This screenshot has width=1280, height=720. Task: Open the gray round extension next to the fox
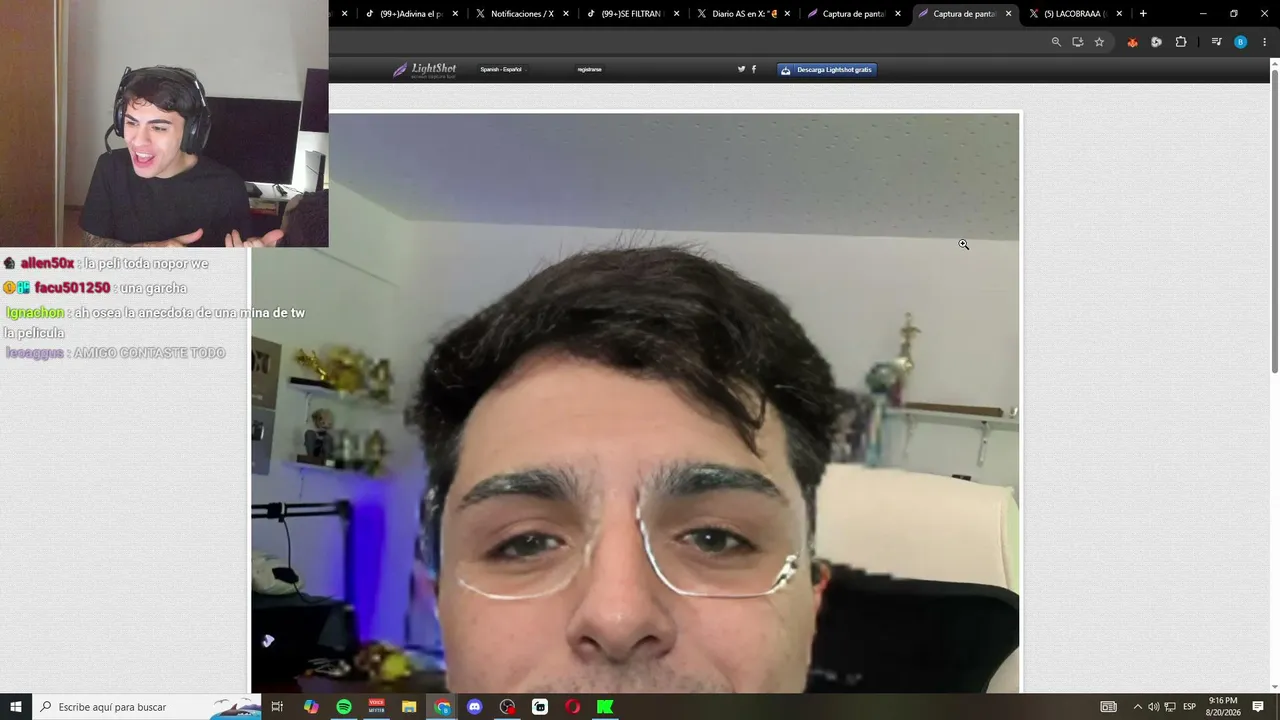pyautogui.click(x=1156, y=42)
